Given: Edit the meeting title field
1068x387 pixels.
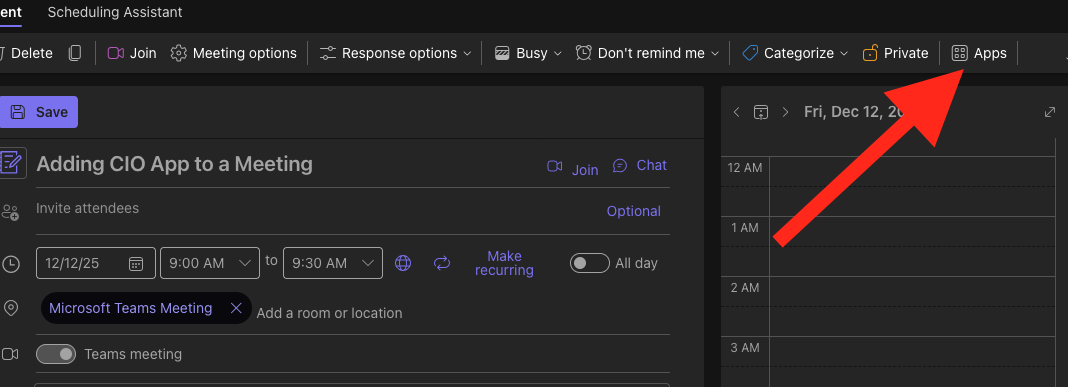Looking at the screenshot, I should click(x=174, y=164).
